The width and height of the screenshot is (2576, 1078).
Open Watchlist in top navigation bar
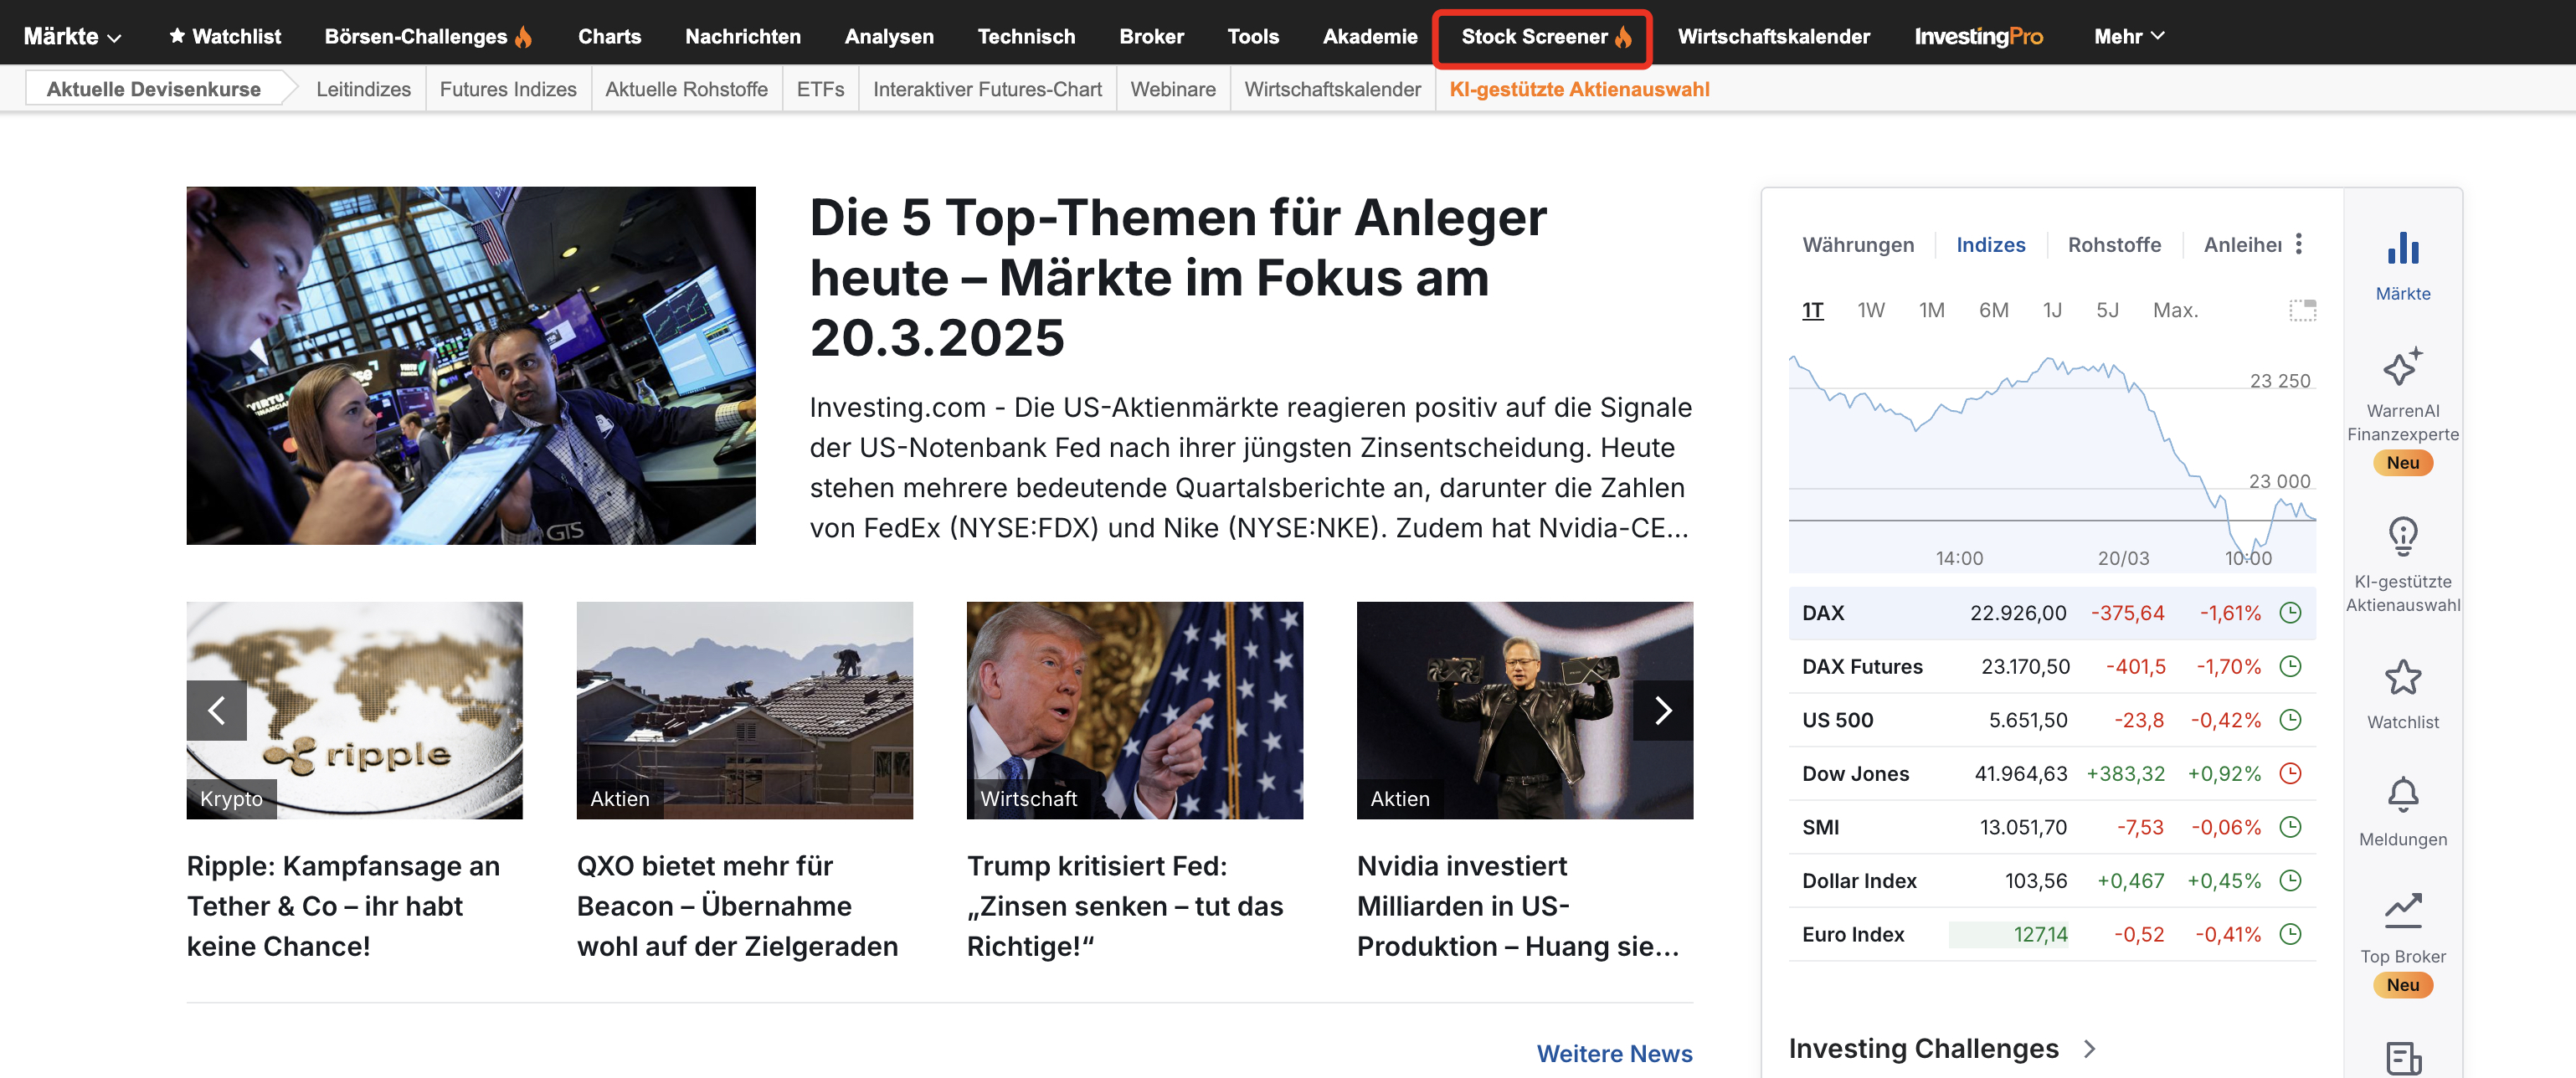tap(225, 36)
